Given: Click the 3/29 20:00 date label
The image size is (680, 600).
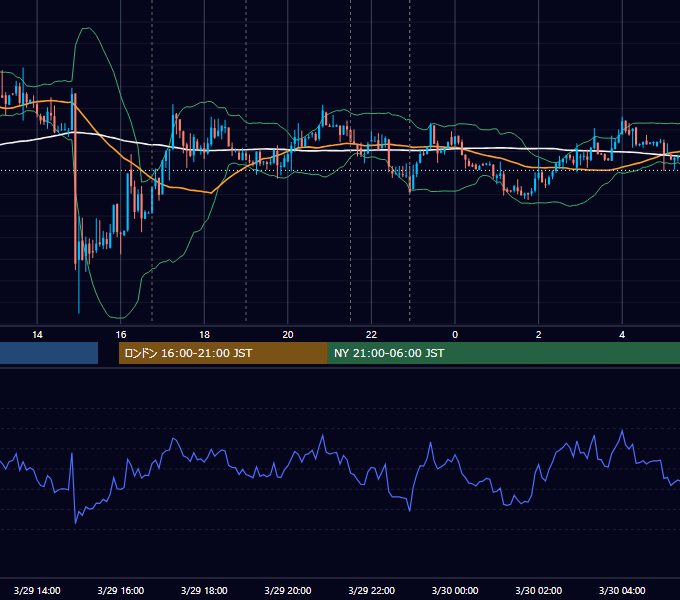Looking at the screenshot, I should 288,590.
